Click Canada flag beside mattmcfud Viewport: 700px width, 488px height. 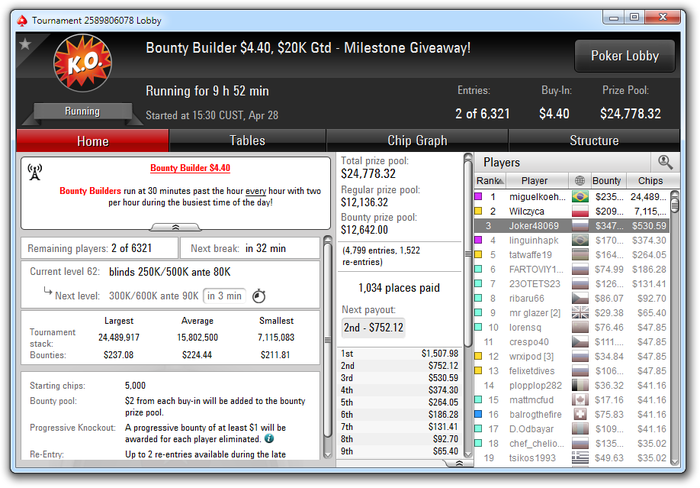[x=580, y=400]
